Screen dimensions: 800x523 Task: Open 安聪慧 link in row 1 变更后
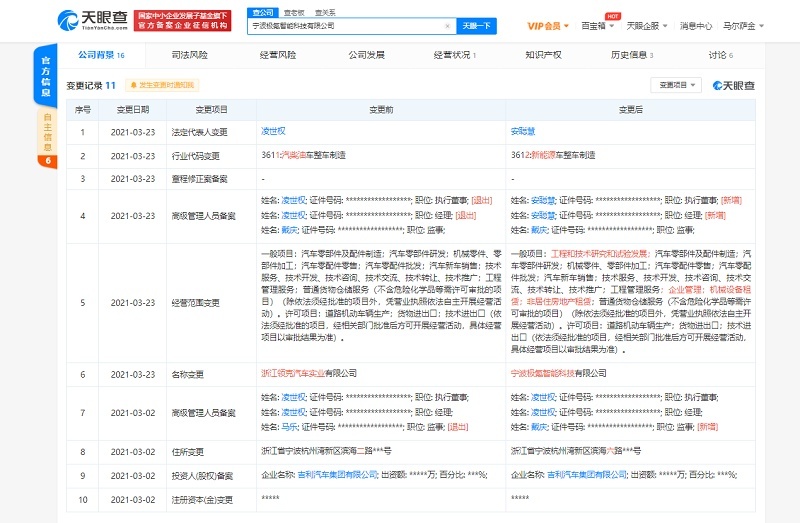(523, 131)
